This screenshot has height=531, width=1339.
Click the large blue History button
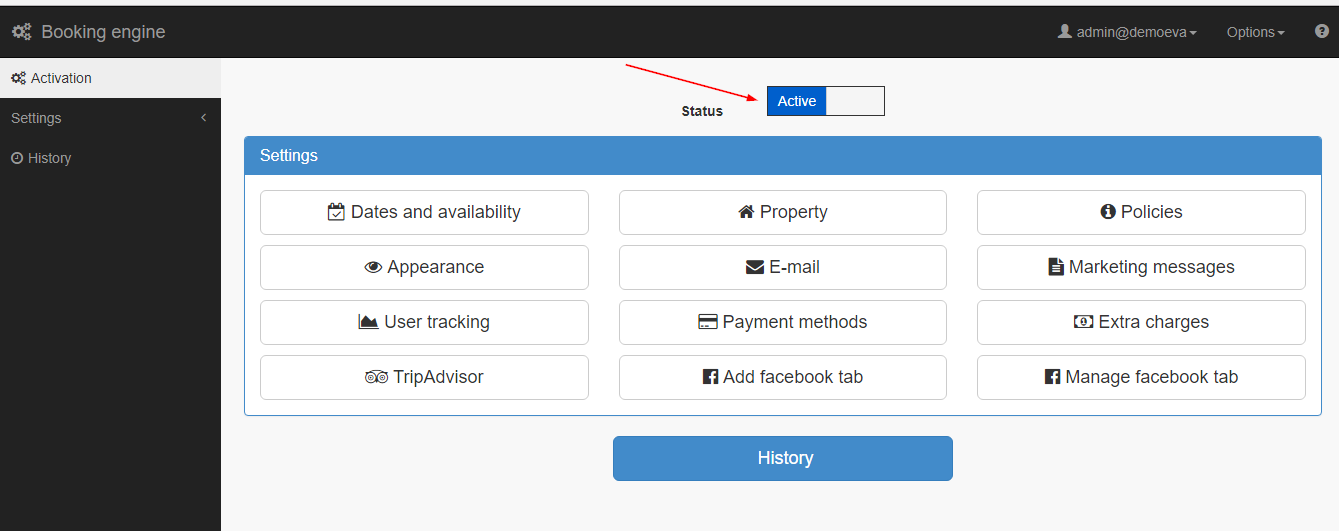(782, 458)
